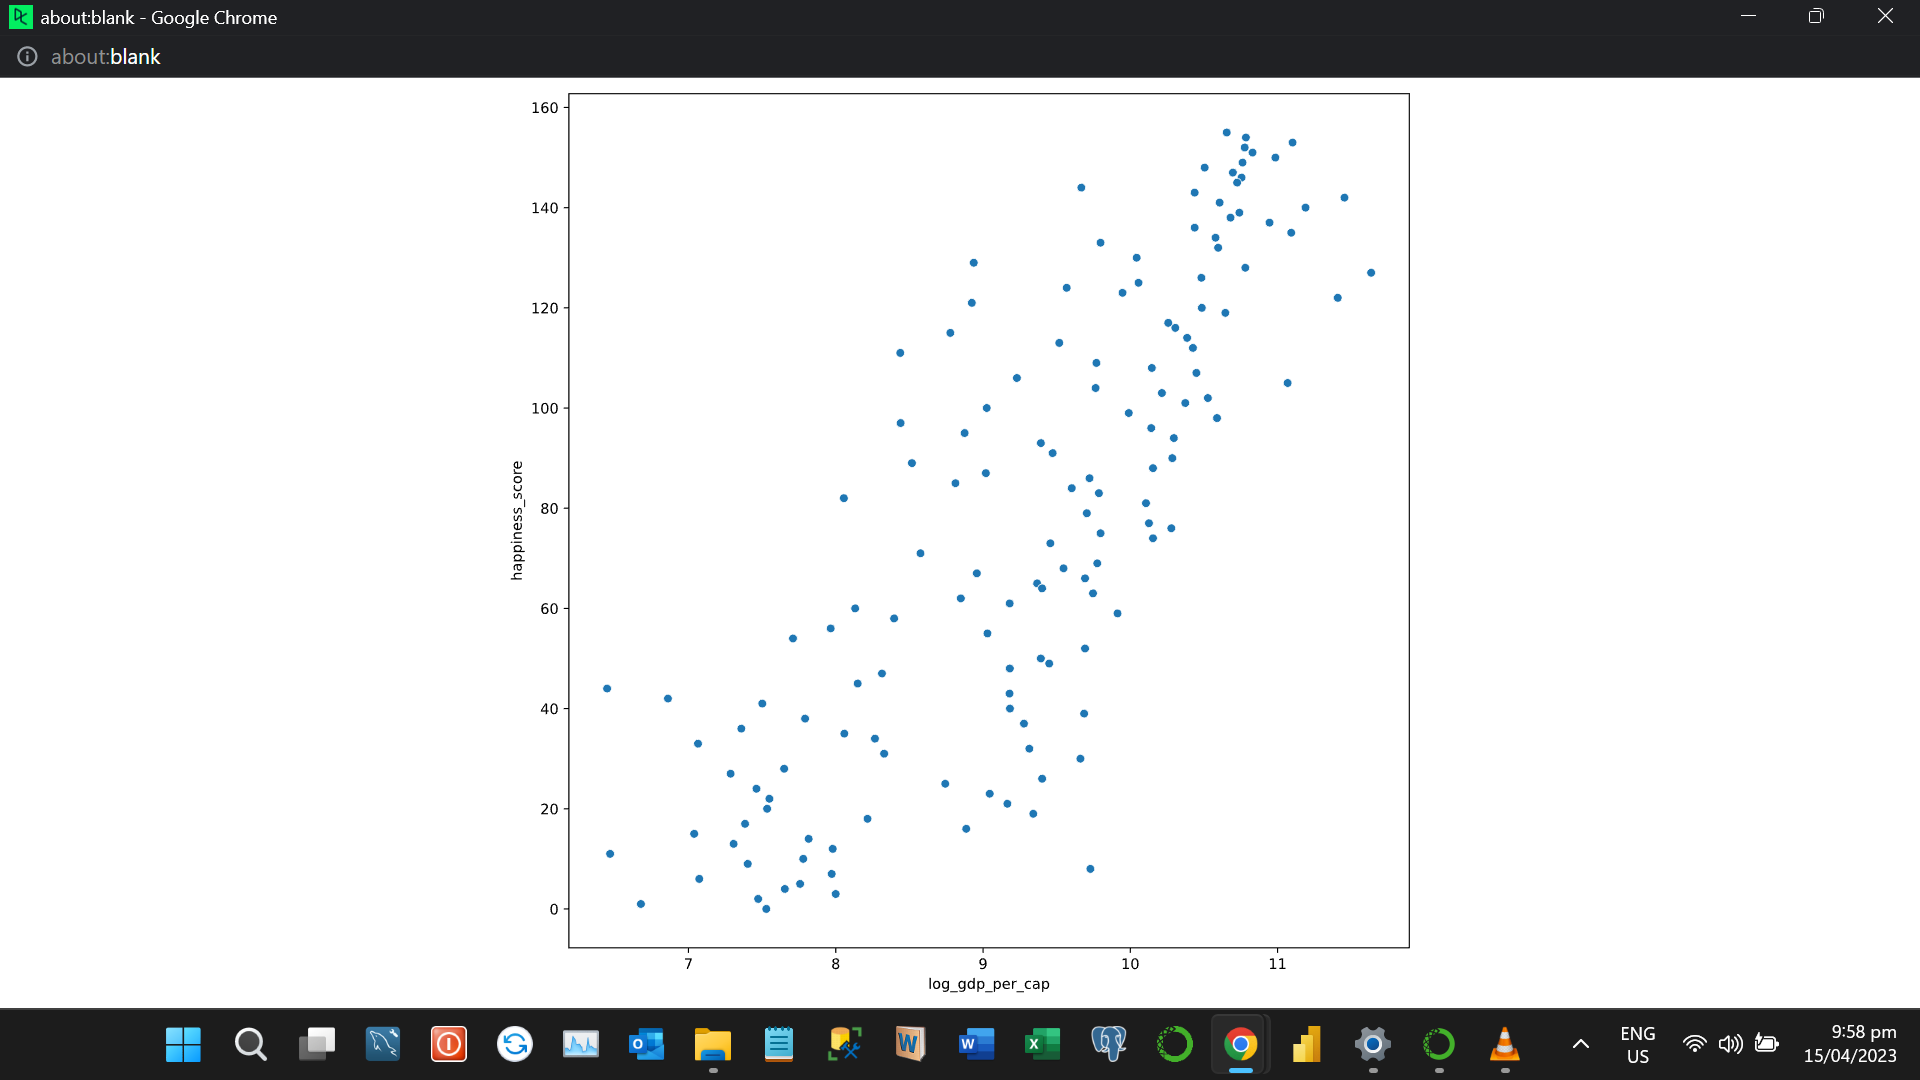Image resolution: width=1920 pixels, height=1080 pixels.
Task: Open Outlook from the taskbar
Action: click(x=646, y=1044)
